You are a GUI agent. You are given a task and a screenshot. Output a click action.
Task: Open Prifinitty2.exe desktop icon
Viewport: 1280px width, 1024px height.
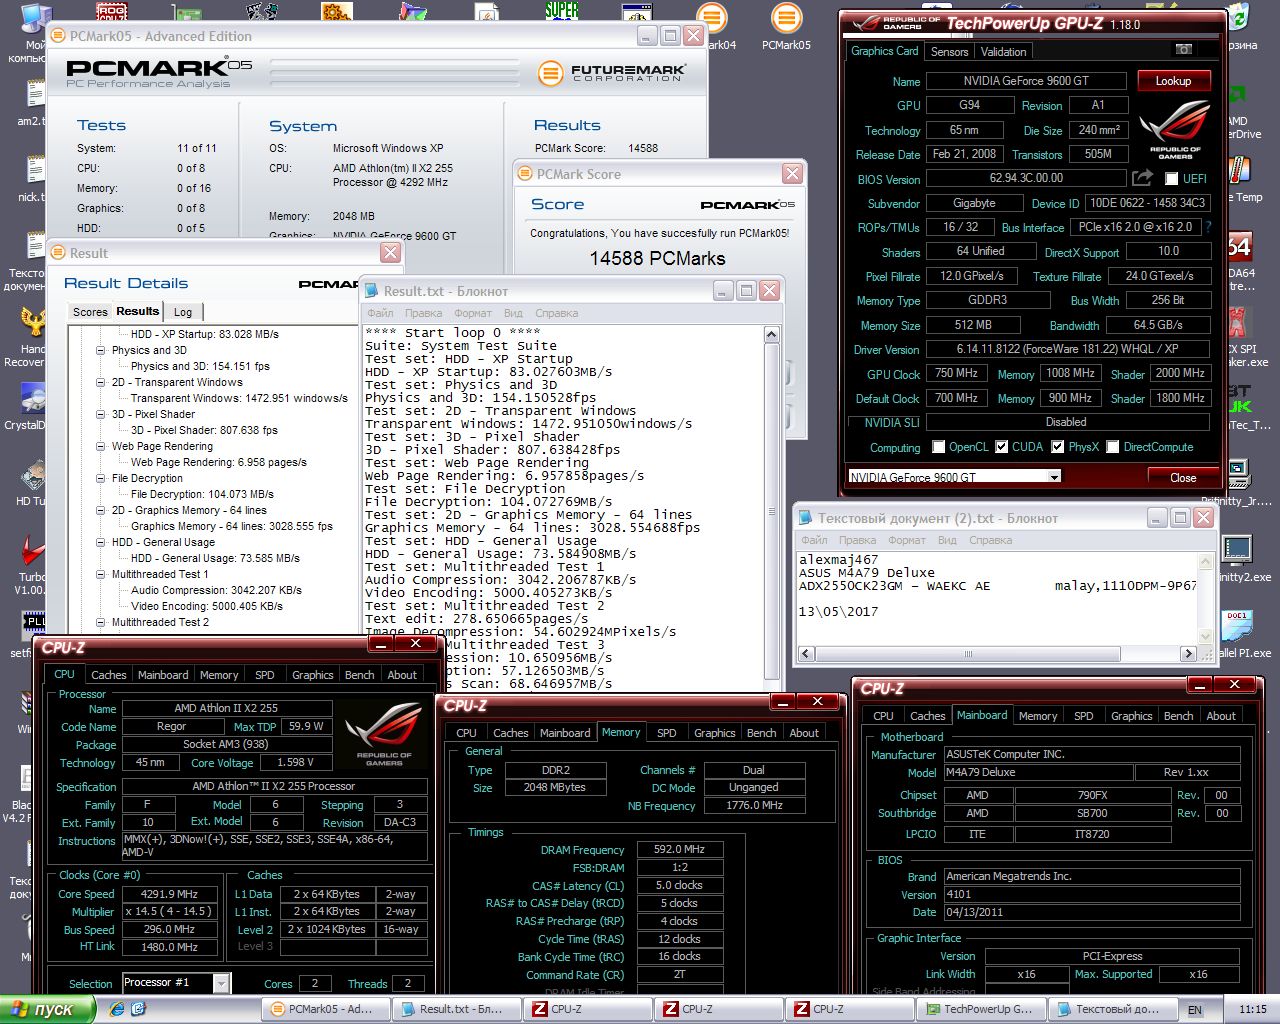coord(1238,550)
